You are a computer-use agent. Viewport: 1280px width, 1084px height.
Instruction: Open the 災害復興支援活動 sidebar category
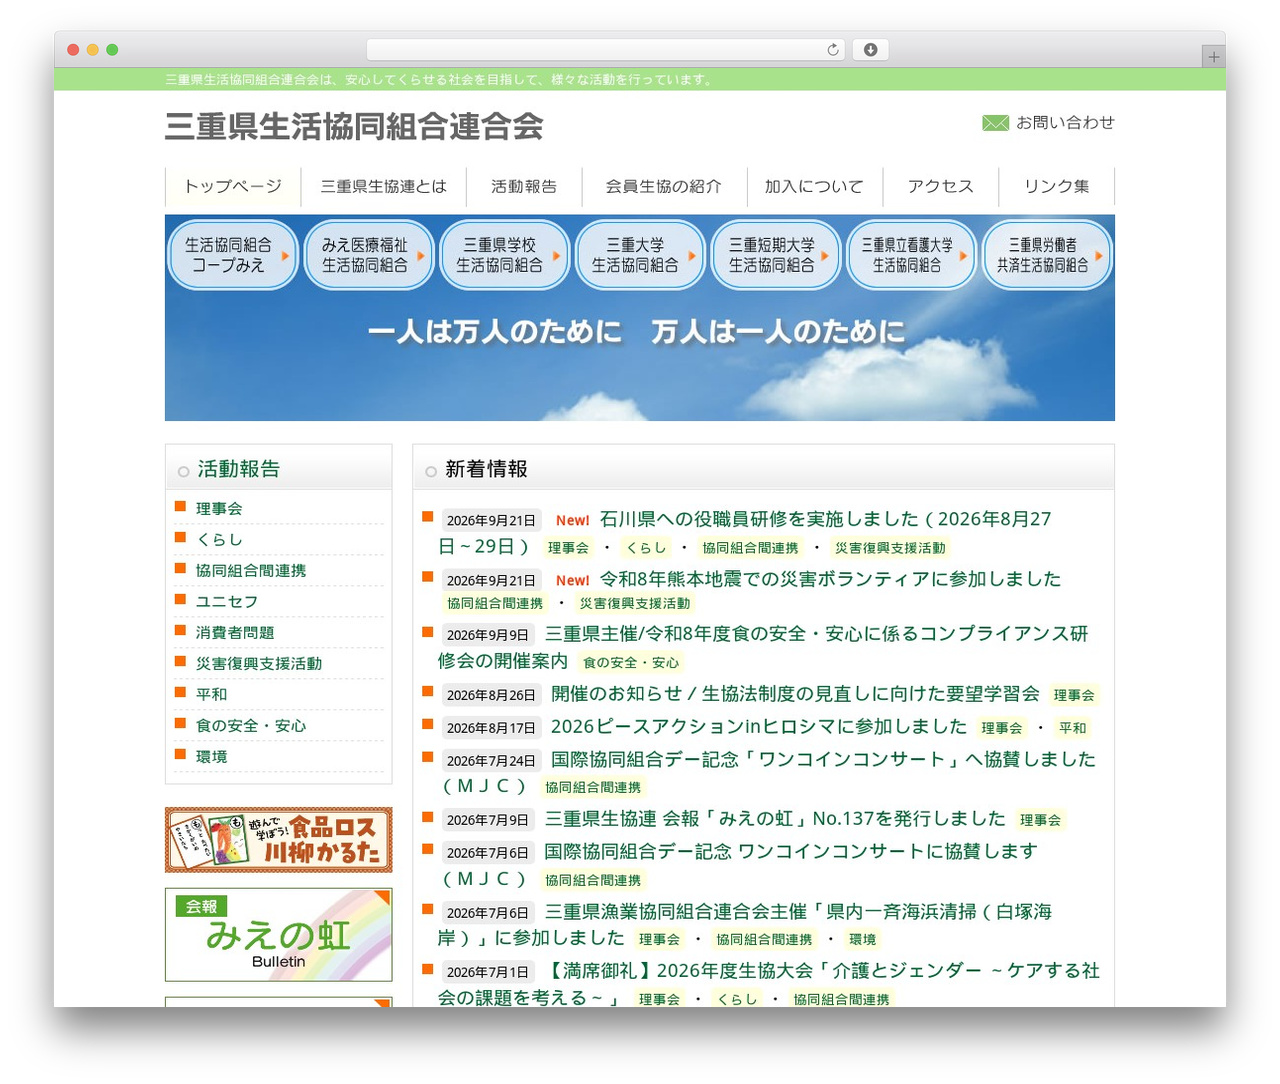click(x=259, y=664)
